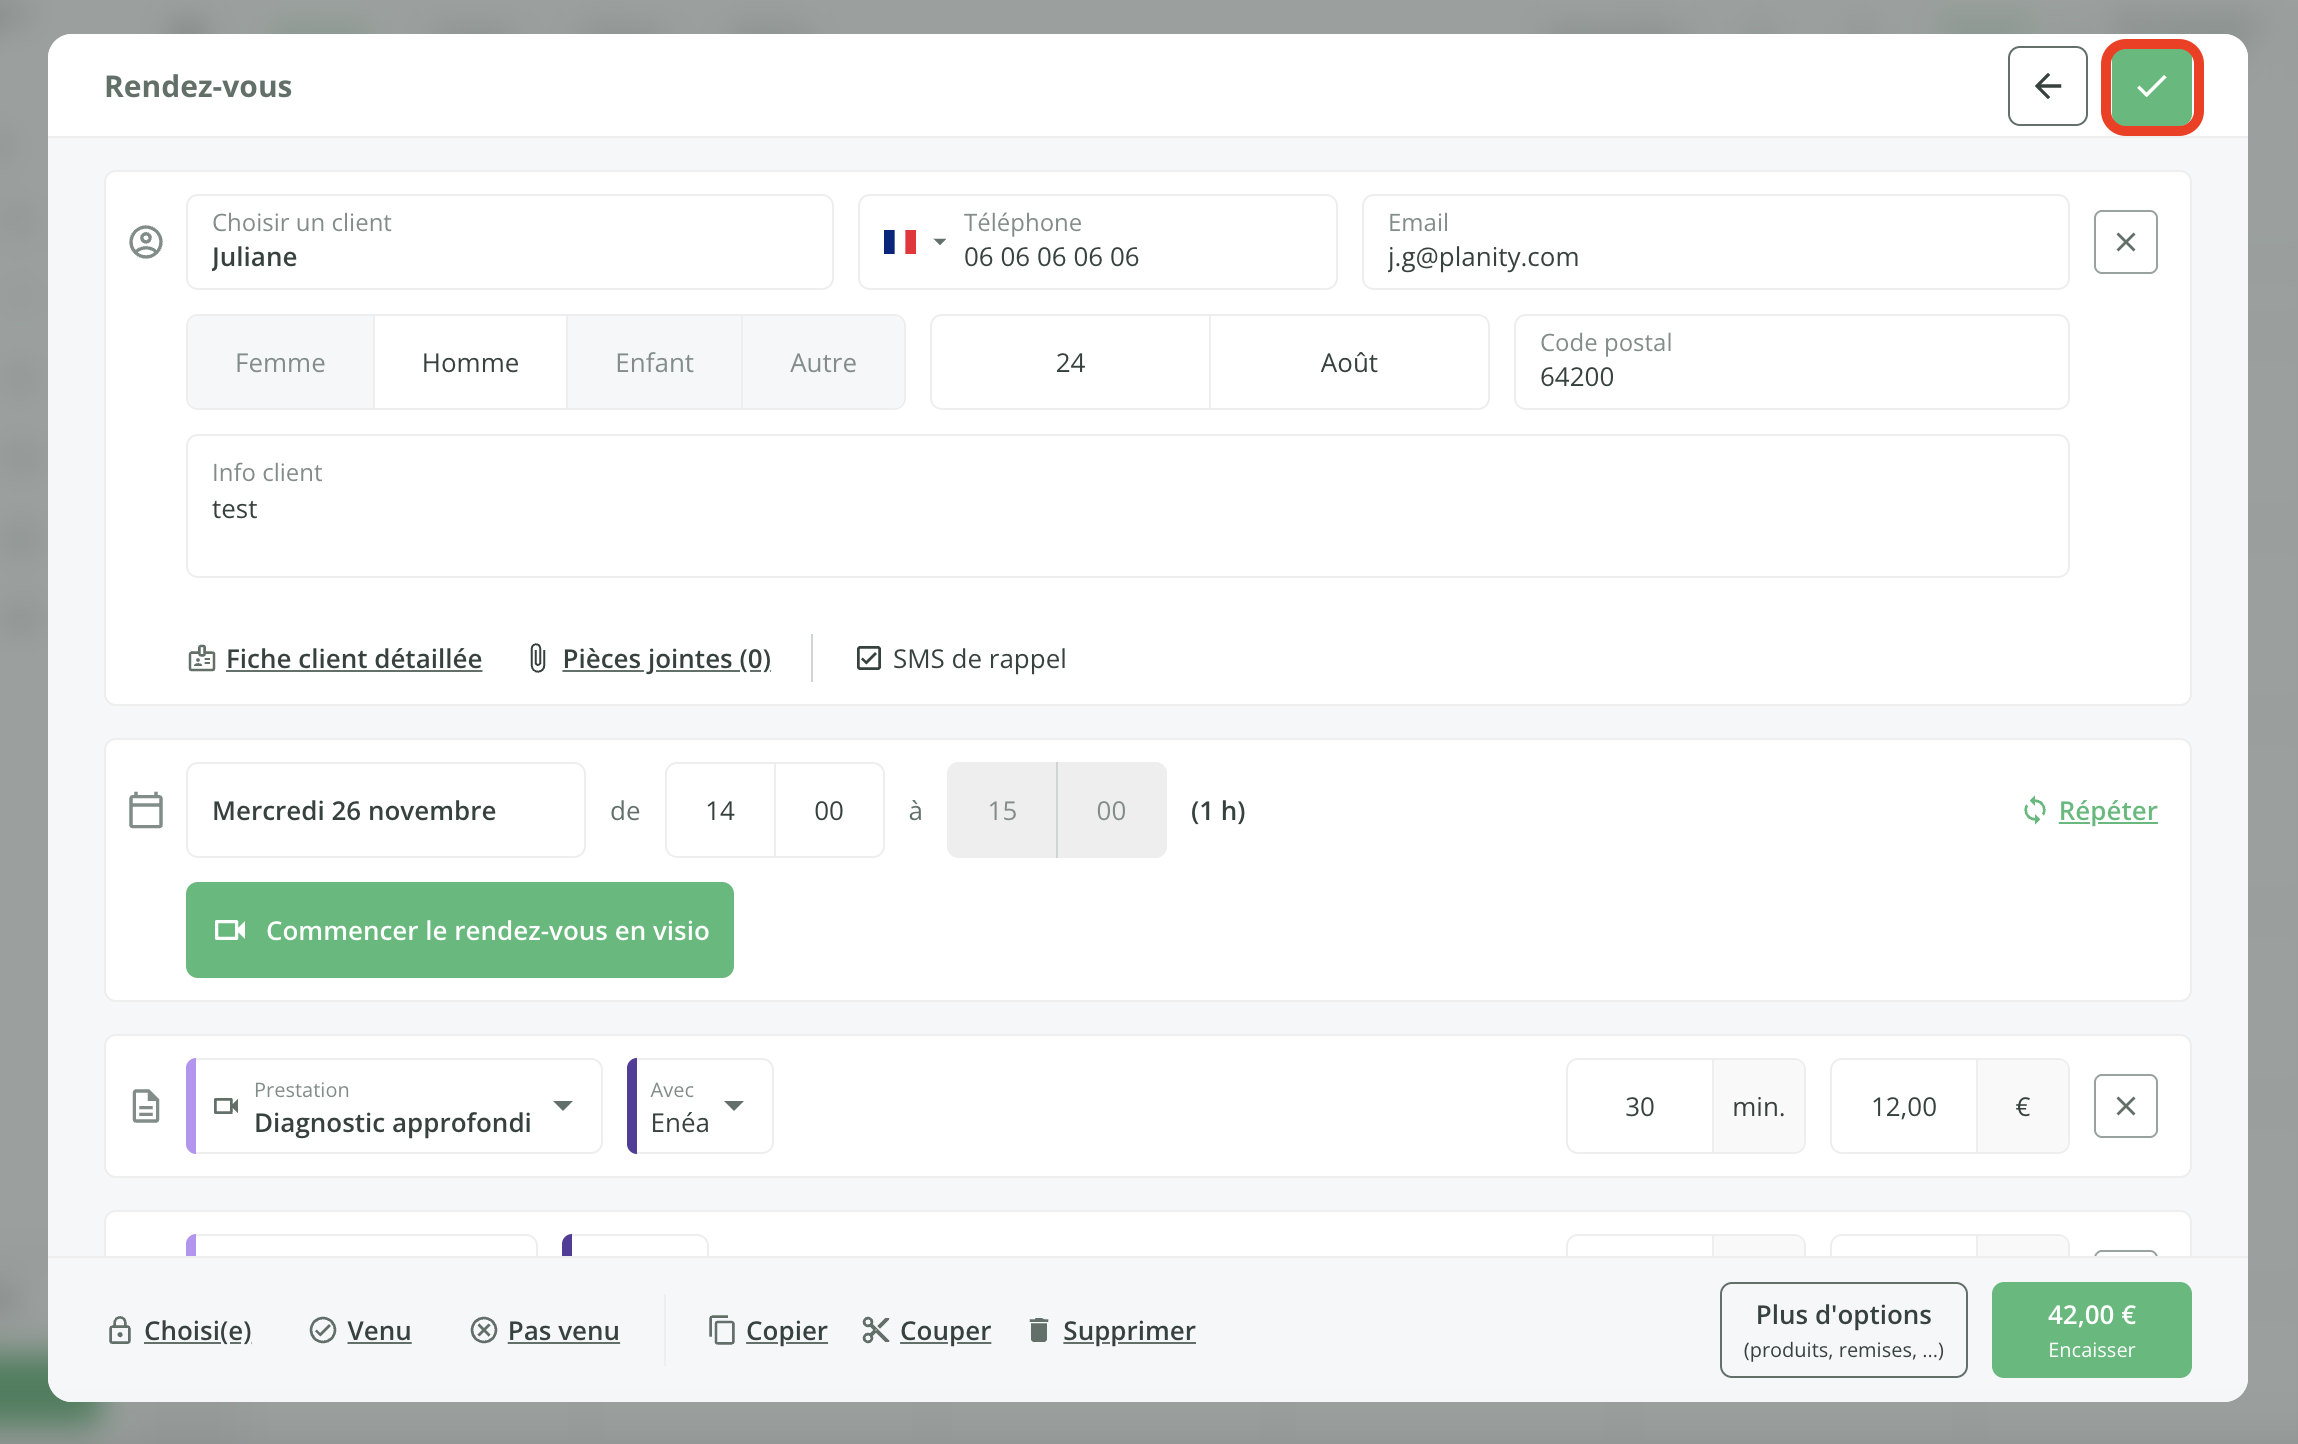This screenshot has width=2298, height=1444.
Task: Expand the Prestation Diagnostic approfondi dropdown
Action: coord(563,1106)
